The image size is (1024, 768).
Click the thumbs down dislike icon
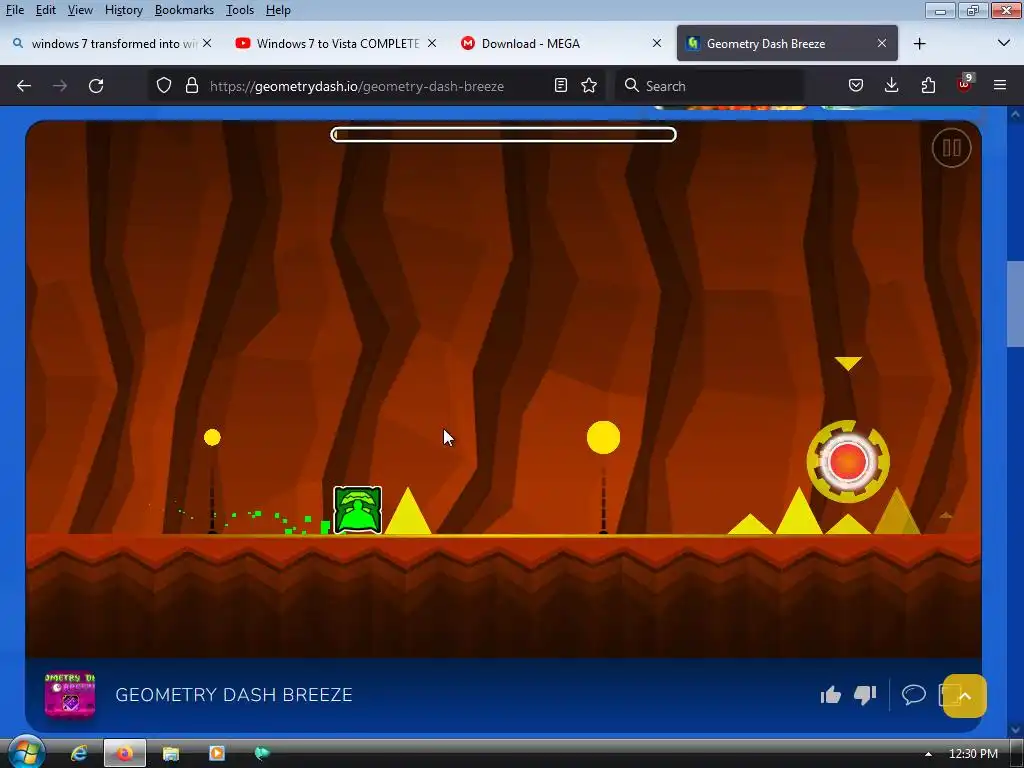pos(865,695)
